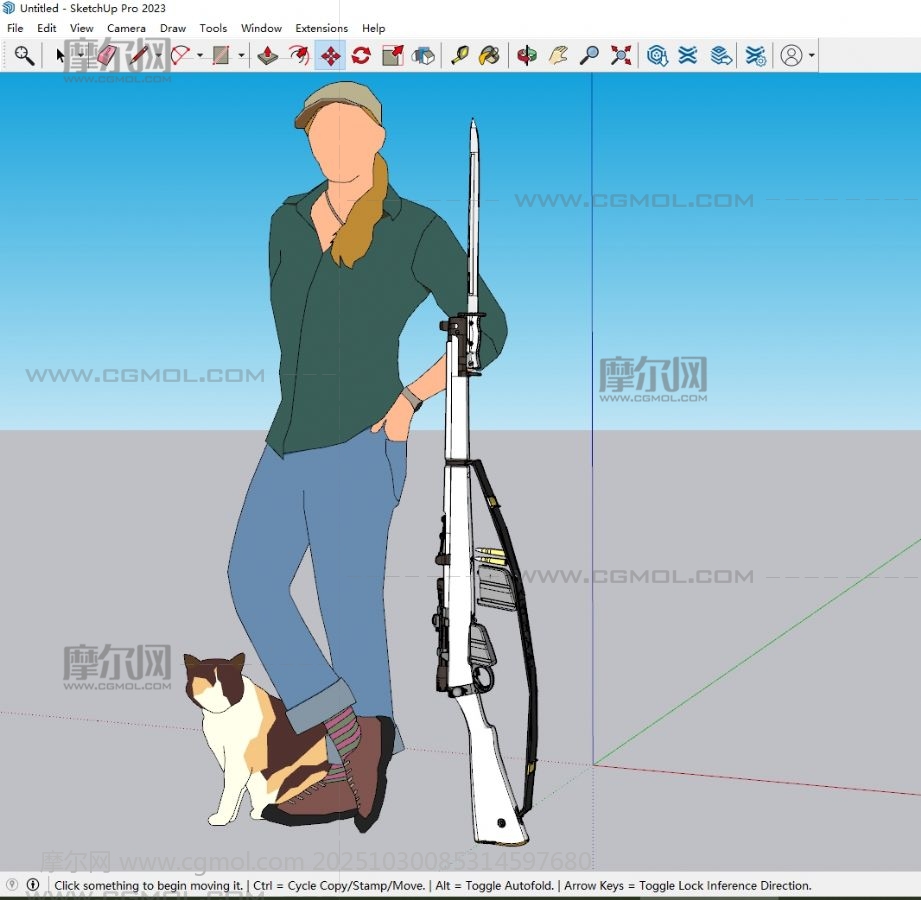Pick the Paint Bucket tool
The width and height of the screenshot is (921, 900).
coord(489,56)
